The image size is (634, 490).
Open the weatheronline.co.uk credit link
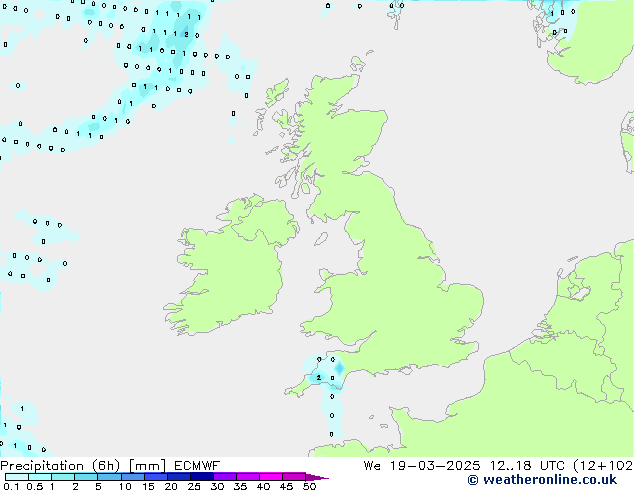(x=542, y=480)
